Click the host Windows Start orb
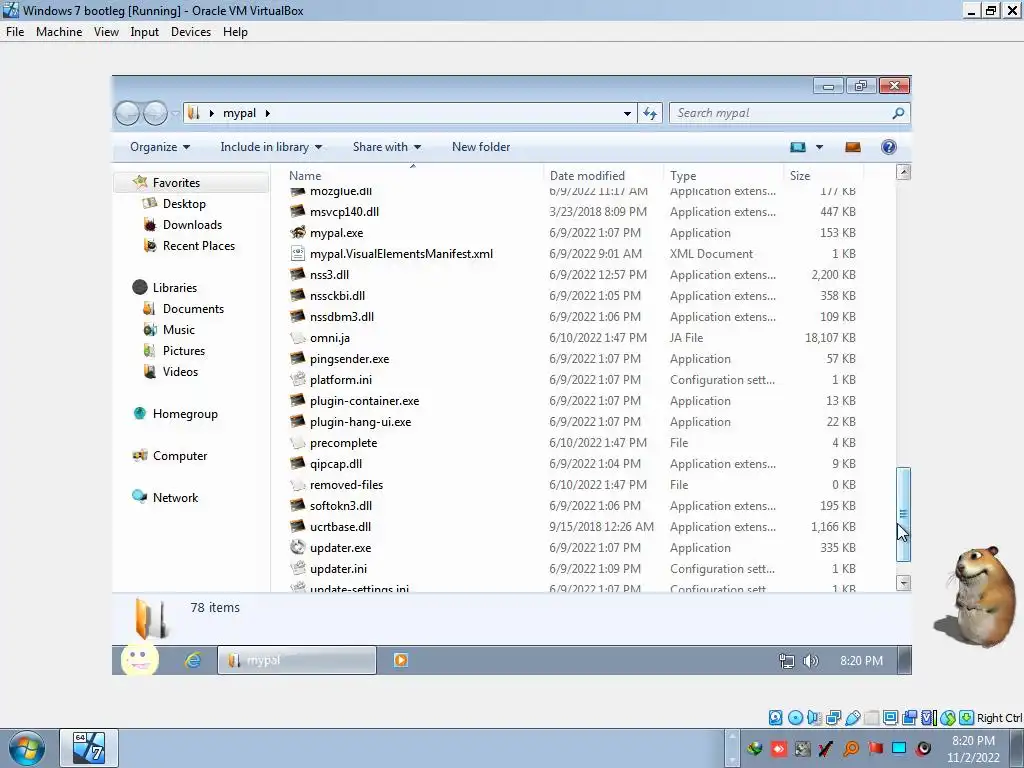This screenshot has height=768, width=1024. point(27,748)
